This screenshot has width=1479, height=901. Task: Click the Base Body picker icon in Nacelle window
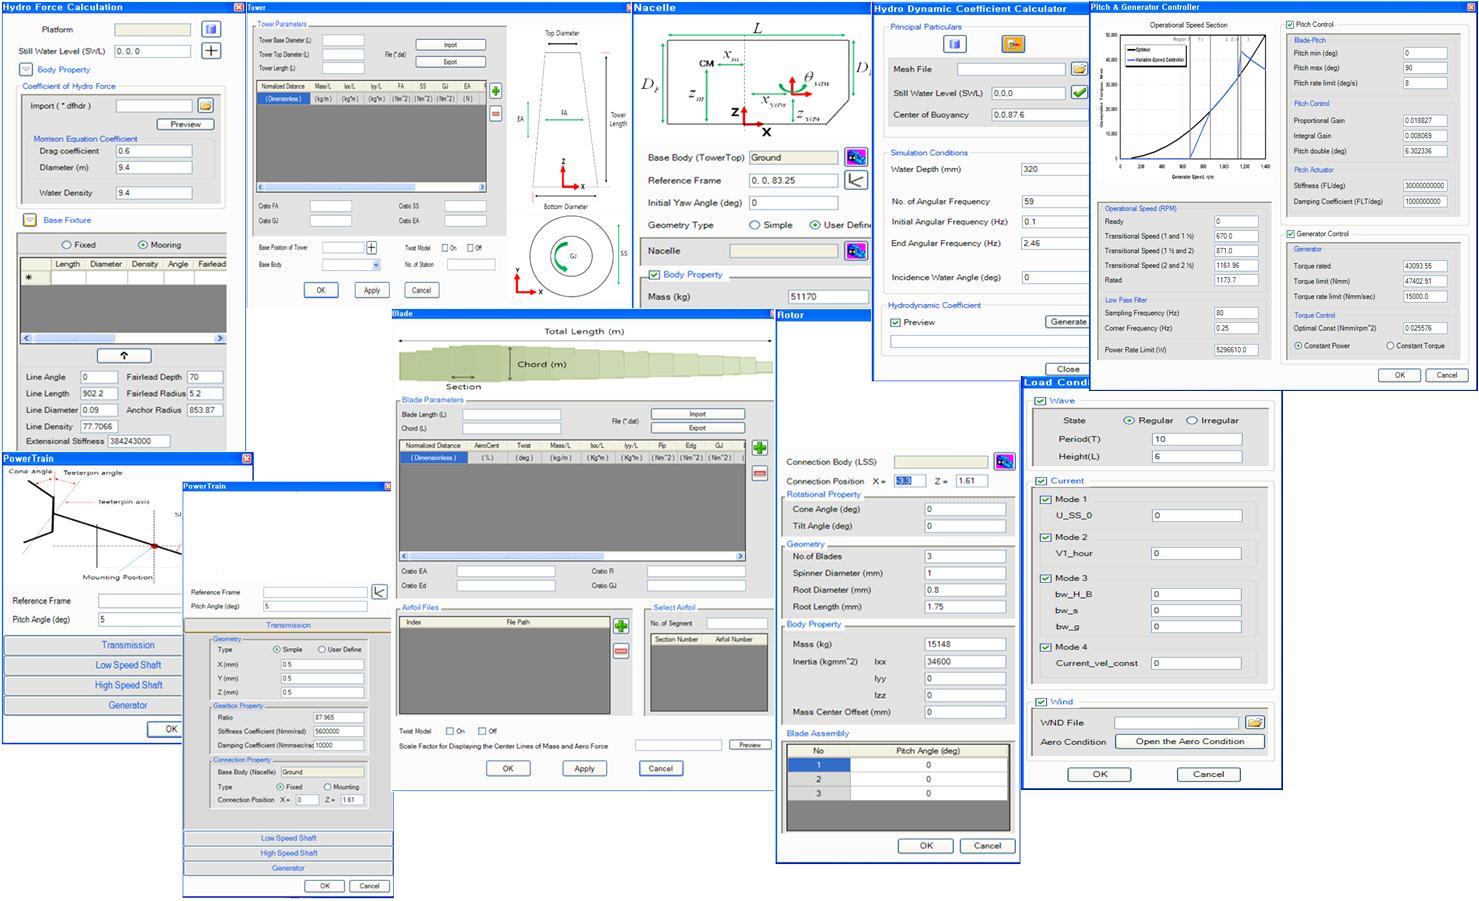(x=856, y=157)
